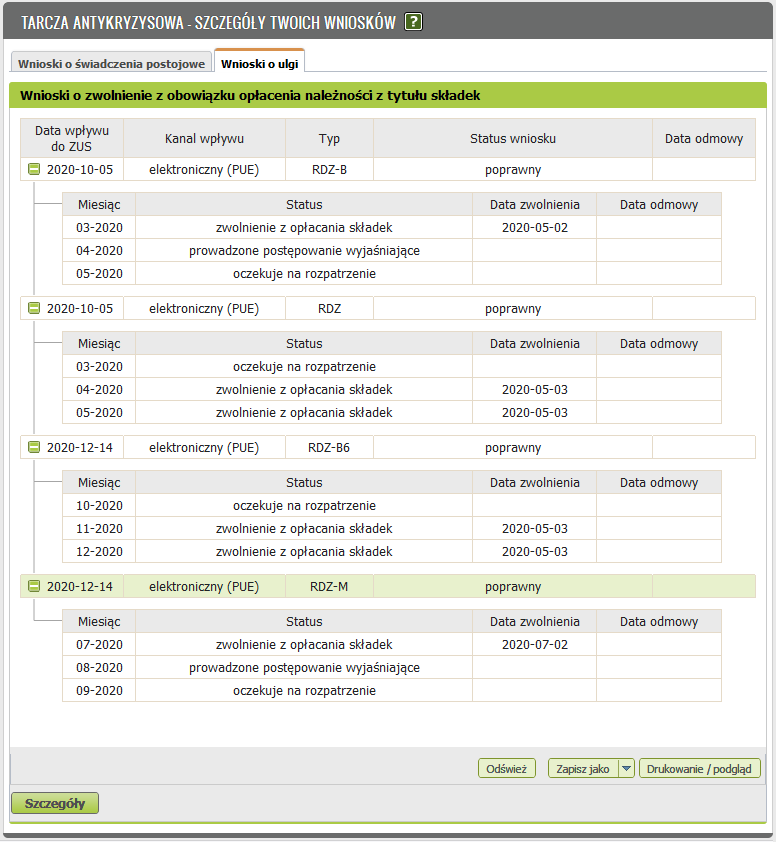Select the row for month 08-2020
The width and height of the screenshot is (776, 842).
(x=391, y=667)
